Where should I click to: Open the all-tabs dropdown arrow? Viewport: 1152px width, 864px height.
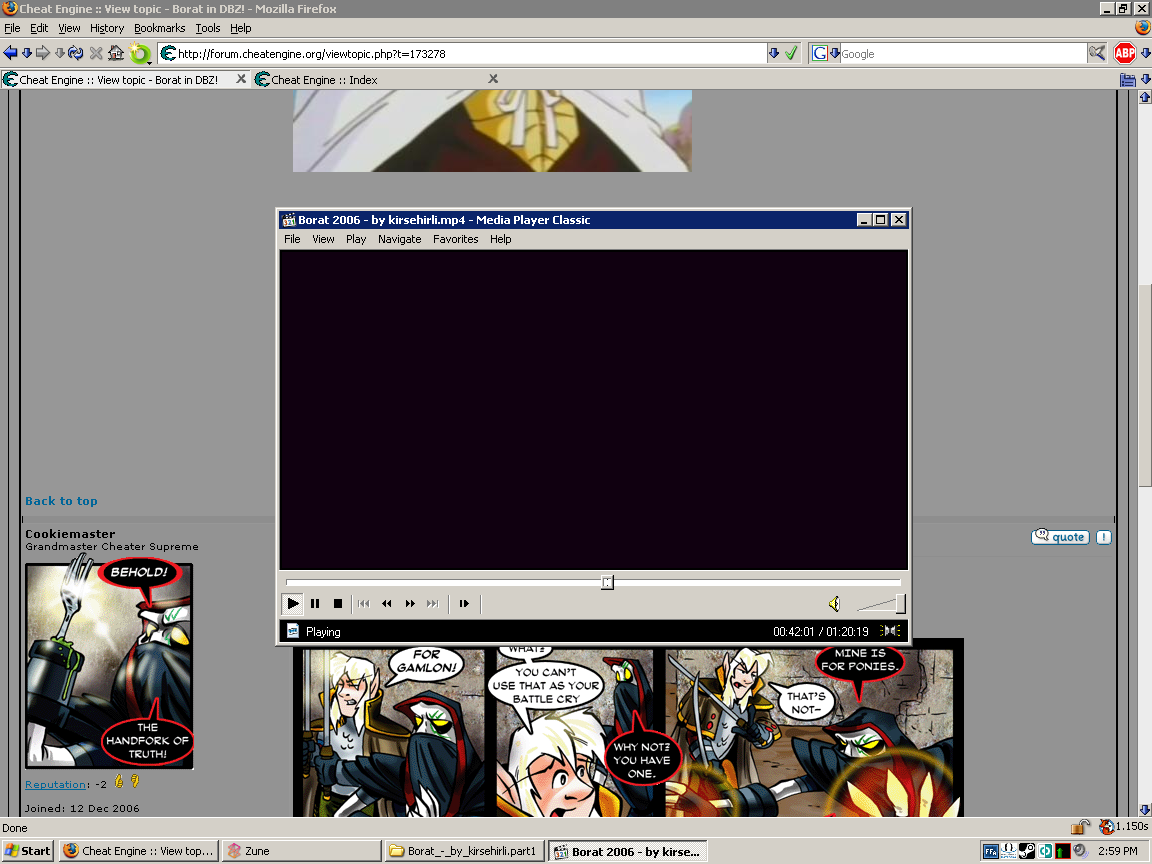tap(1145, 79)
